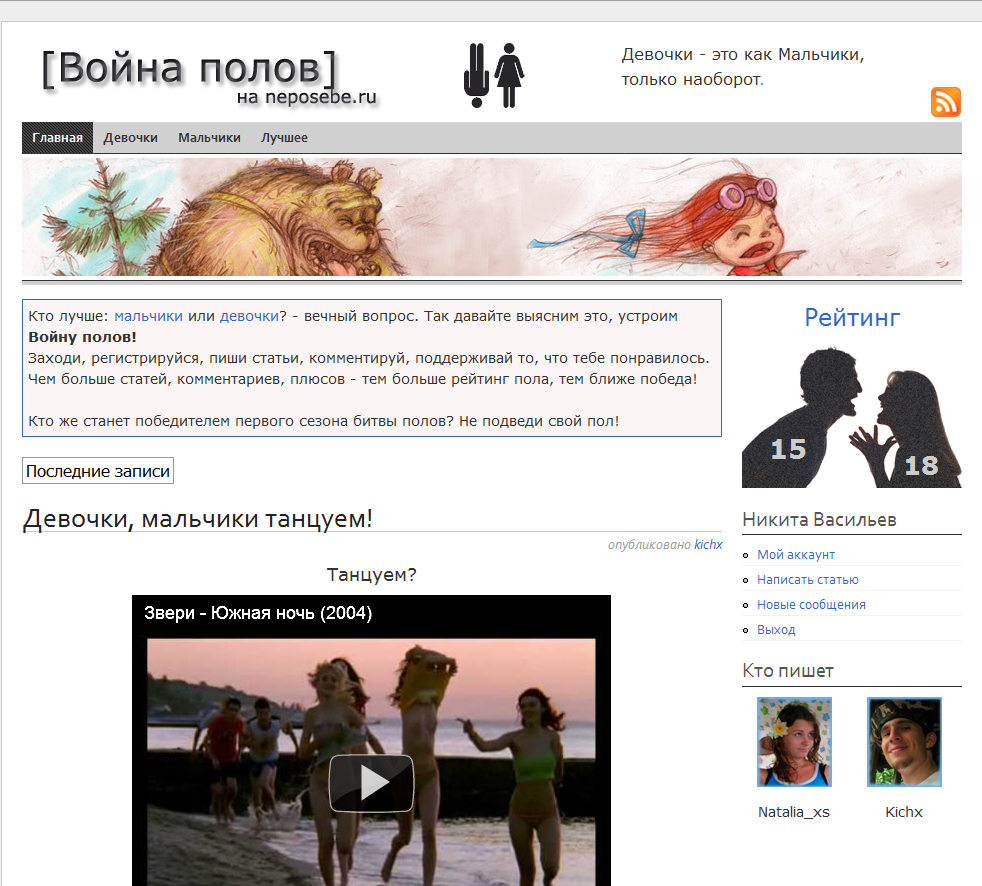Click the Последние записи button
982x886 pixels.
tap(97, 470)
